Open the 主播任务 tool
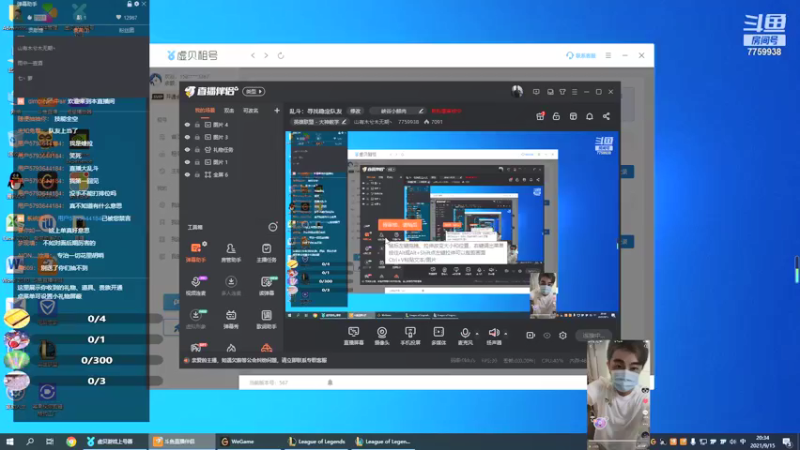This screenshot has height=450, width=800. [266, 252]
